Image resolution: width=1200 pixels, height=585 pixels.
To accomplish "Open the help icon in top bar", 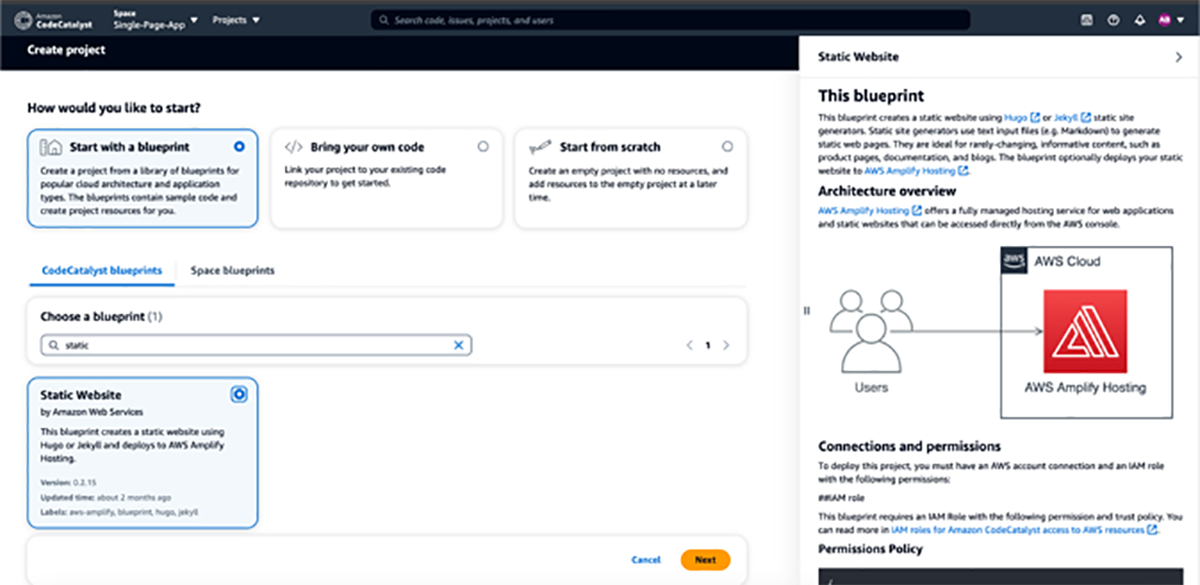I will click(1113, 20).
